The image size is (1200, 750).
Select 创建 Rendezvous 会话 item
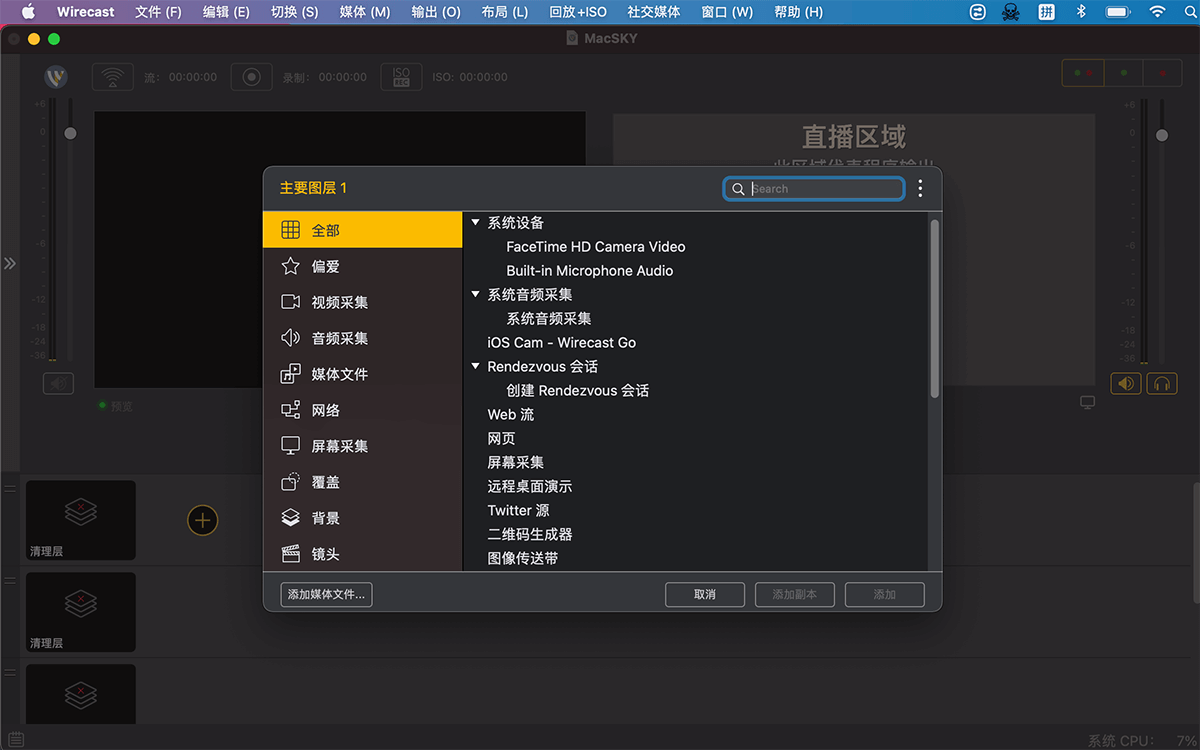pos(578,390)
